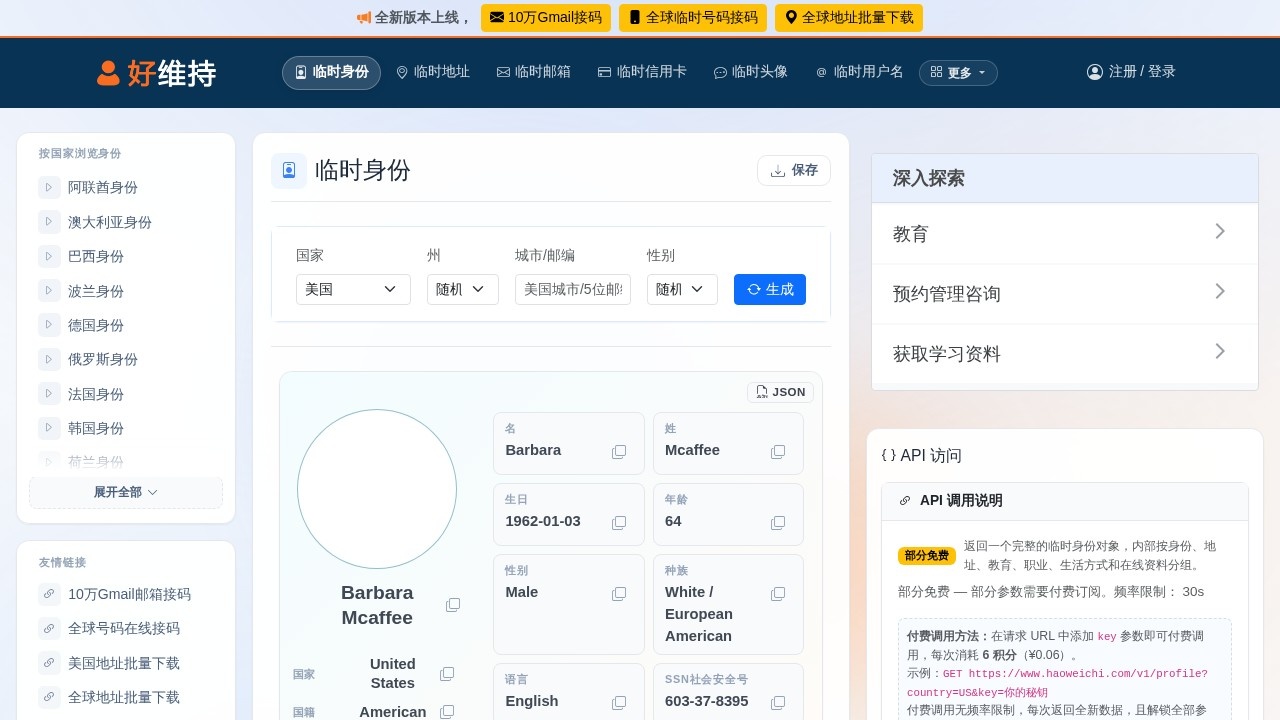Copy the nationality value American
Screen dimensions: 1280x720
coord(447,712)
